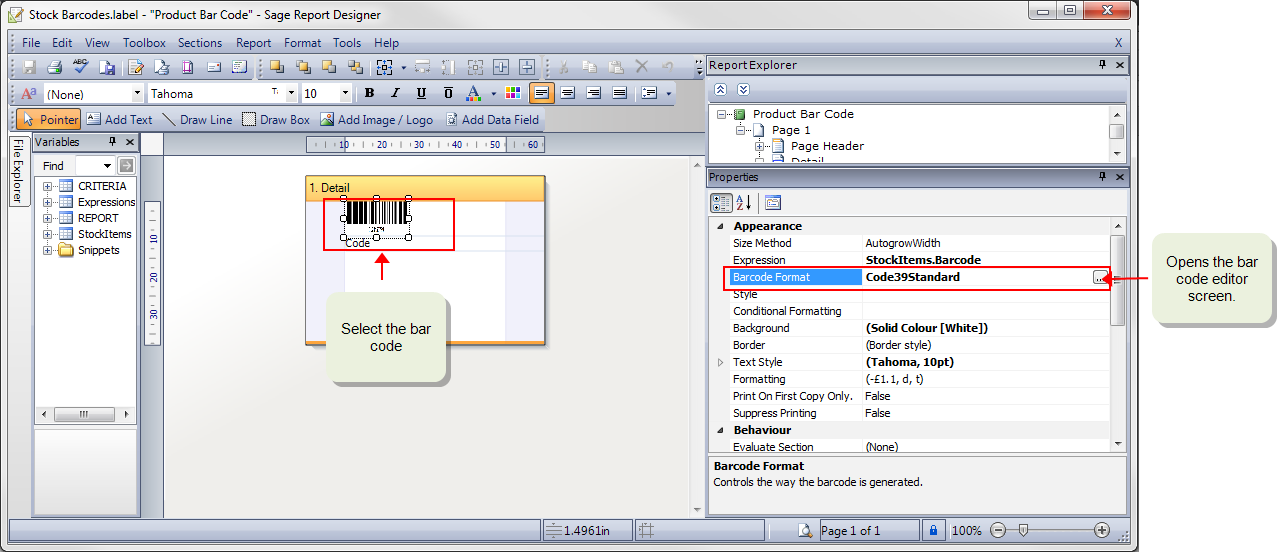Viewport: 1287px width, 552px height.
Task: Open the font size 10 dropdown
Action: (x=345, y=94)
